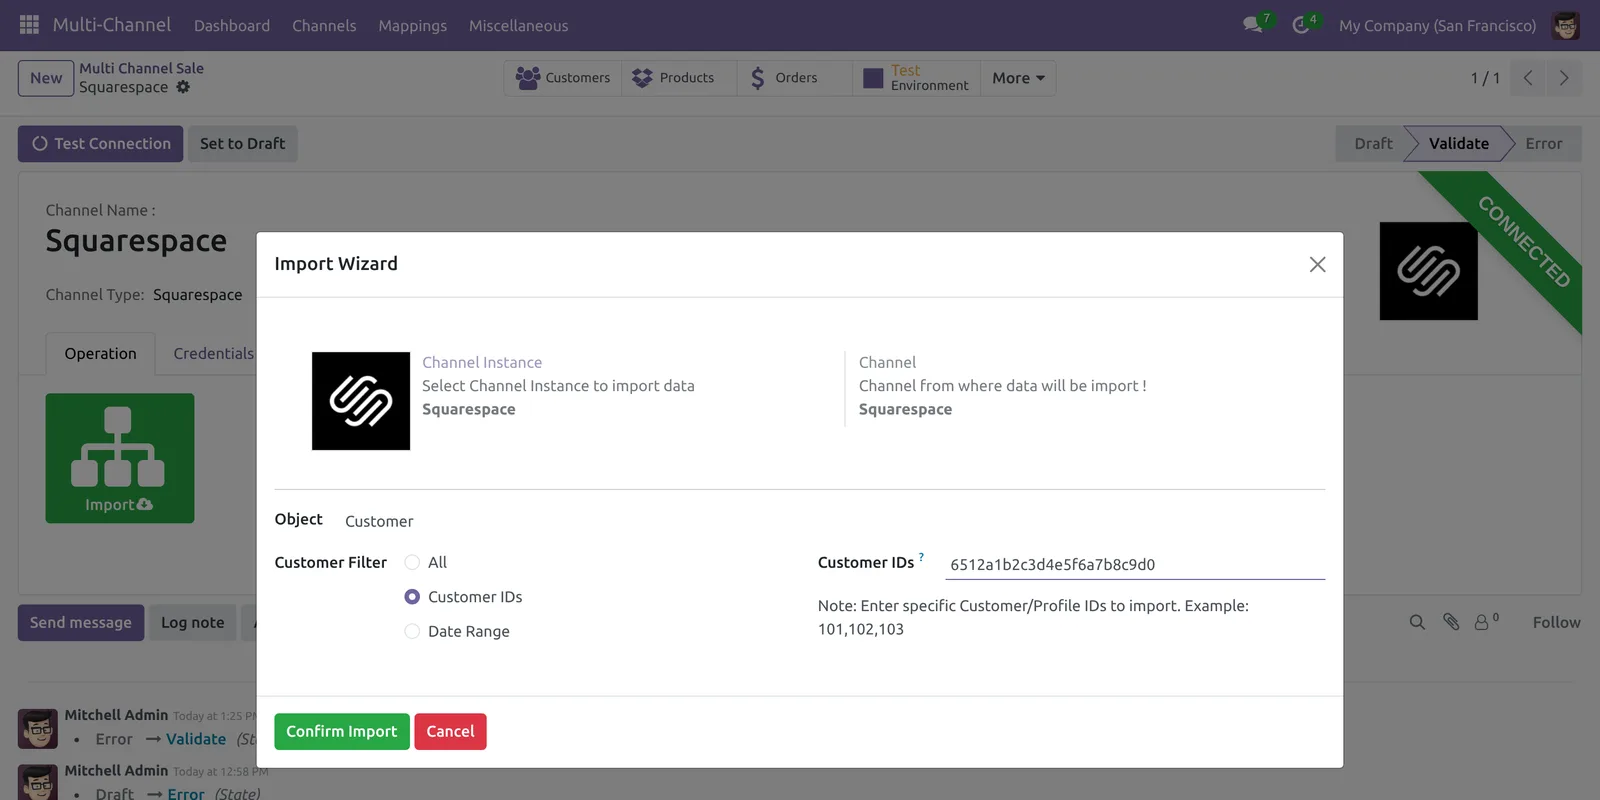This screenshot has width=1600, height=800.
Task: Click the Squarespace channel logo image at top right
Action: click(1428, 271)
